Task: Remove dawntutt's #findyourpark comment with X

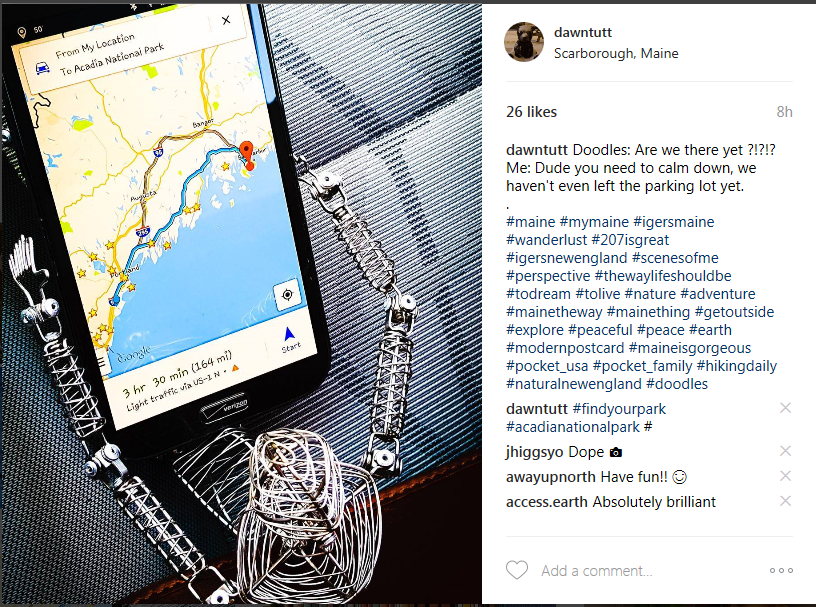Action: pyautogui.click(x=785, y=408)
